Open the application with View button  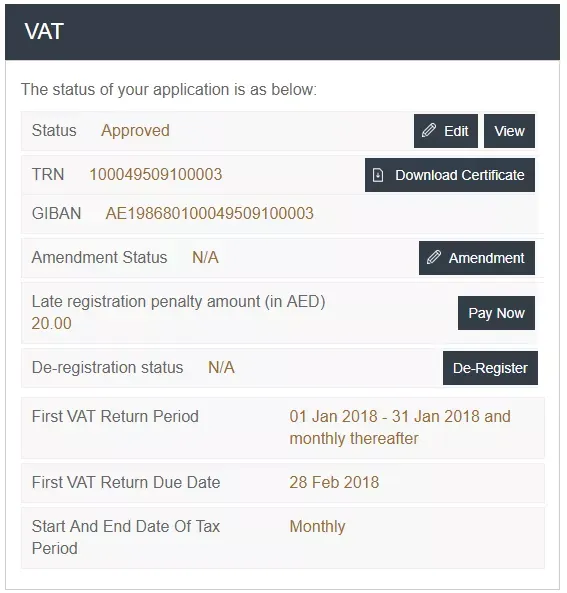click(x=509, y=131)
